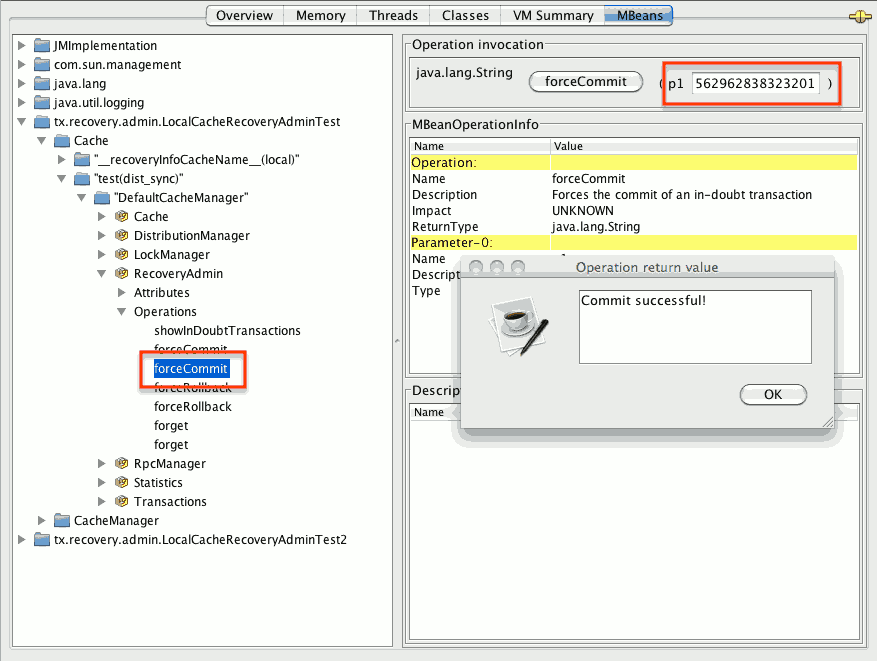This screenshot has height=661, width=877.
Task: Click the RpcManager MBean icon
Action: (122, 464)
